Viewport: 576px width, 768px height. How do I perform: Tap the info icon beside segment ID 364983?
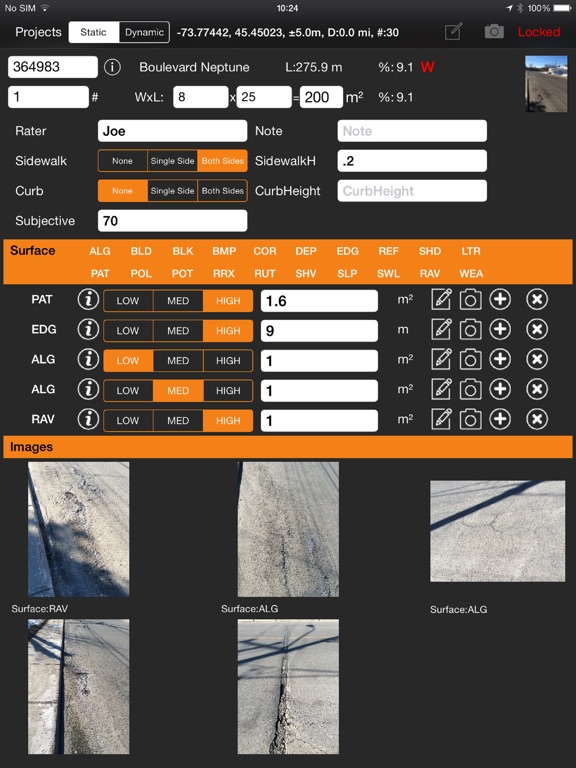click(112, 67)
